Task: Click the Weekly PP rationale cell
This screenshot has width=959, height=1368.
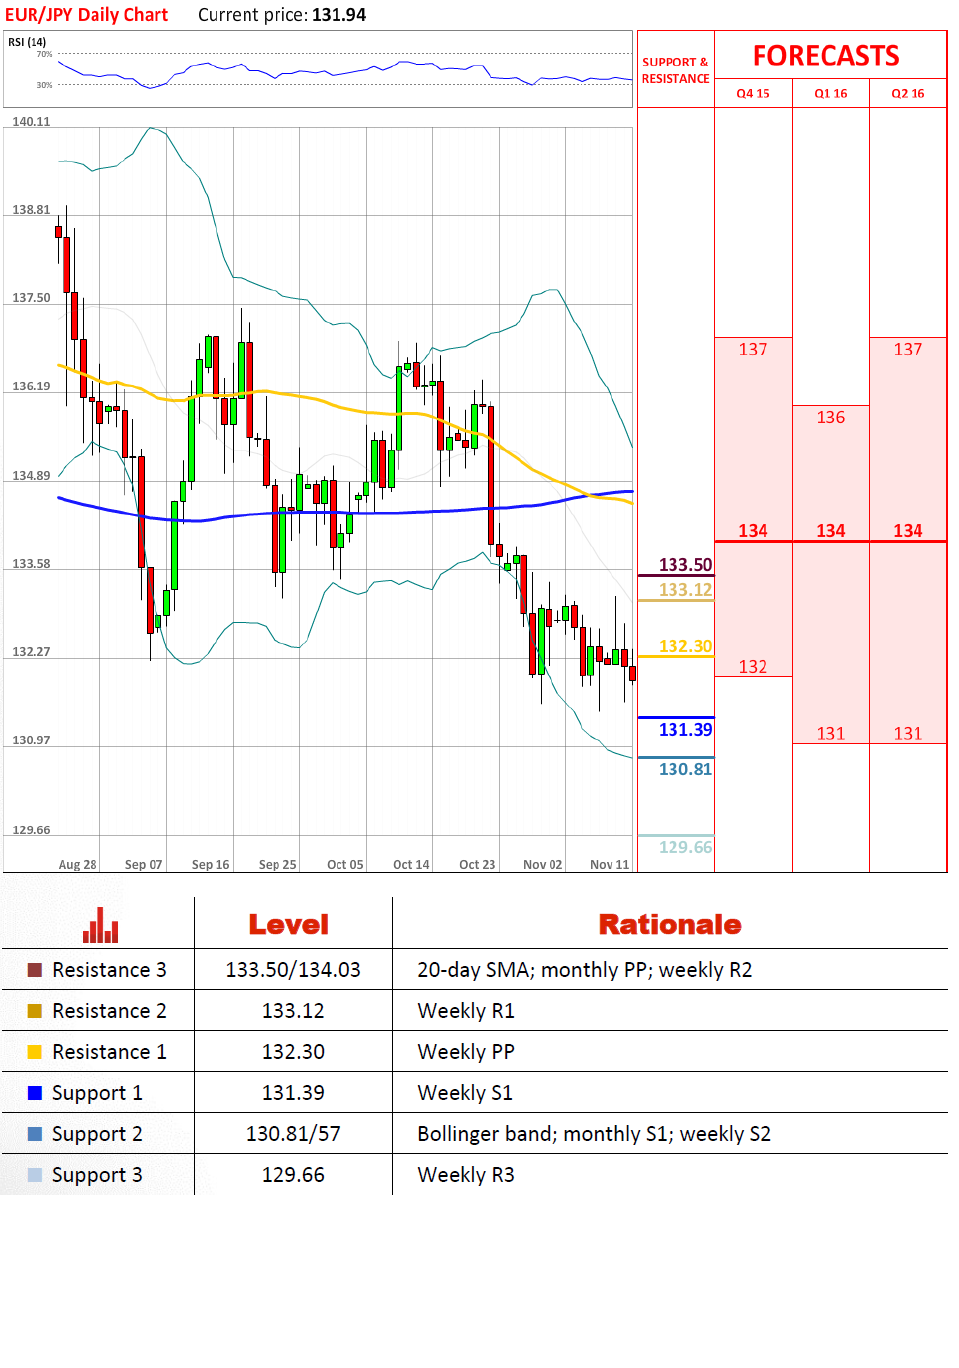Action: 466,1052
